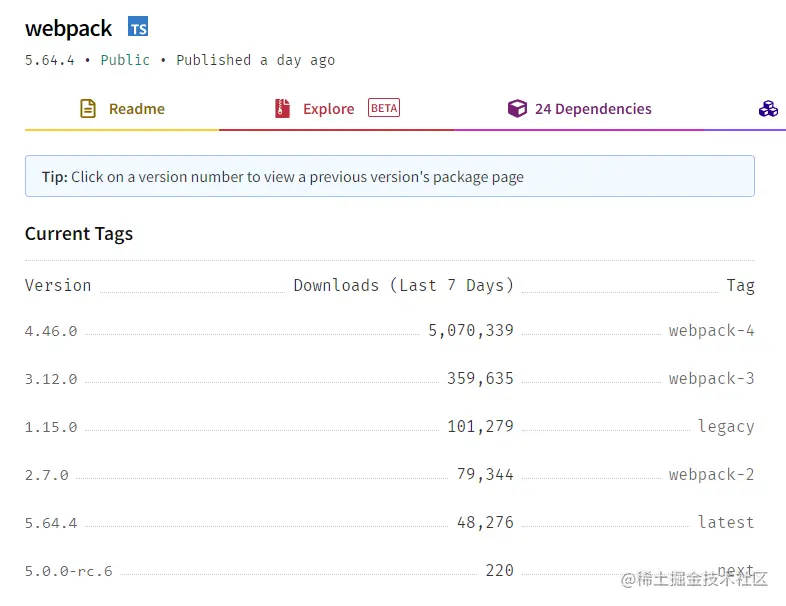The image size is (786, 606).
Task: Click the 79,344 downloads value
Action: click(x=485, y=474)
